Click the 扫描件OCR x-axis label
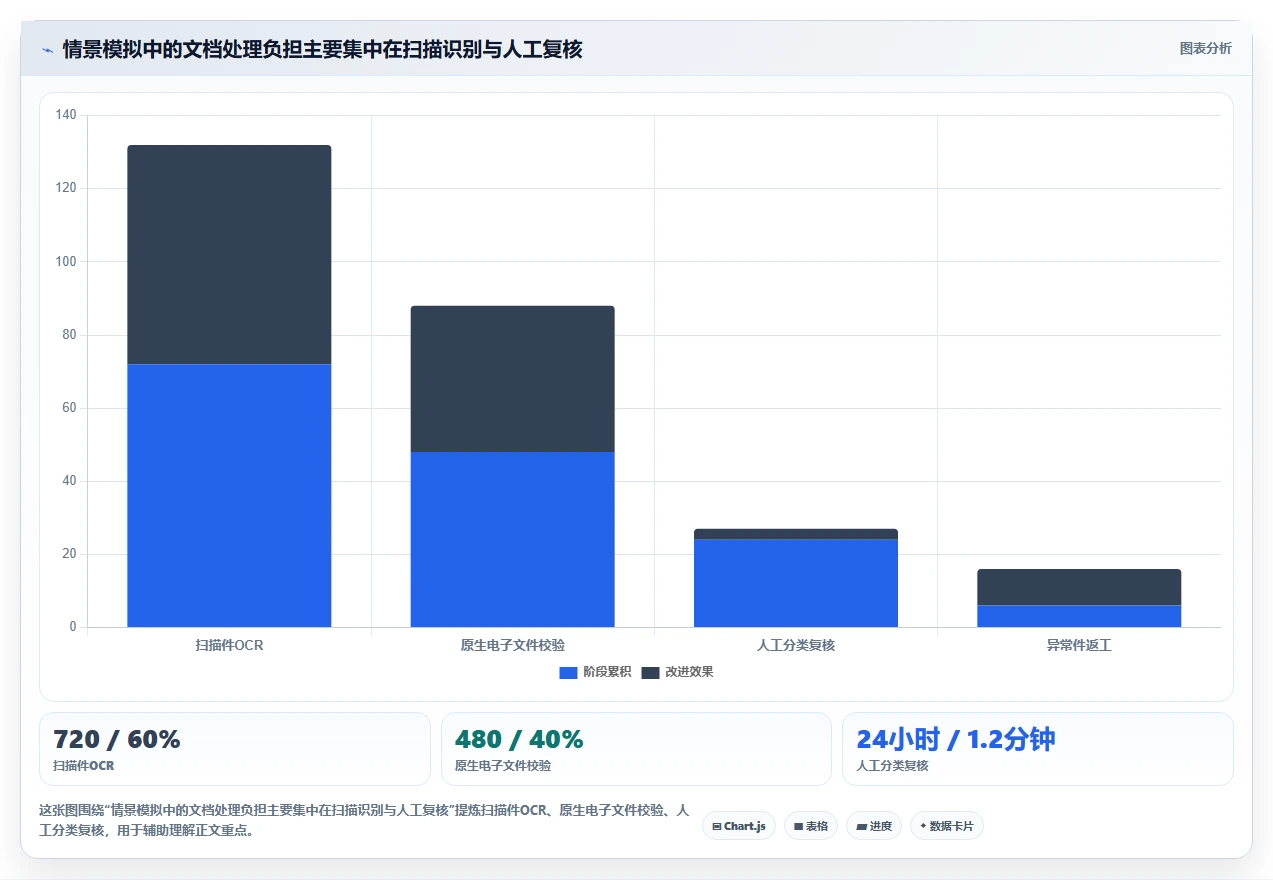The height and width of the screenshot is (880, 1273). point(229,645)
